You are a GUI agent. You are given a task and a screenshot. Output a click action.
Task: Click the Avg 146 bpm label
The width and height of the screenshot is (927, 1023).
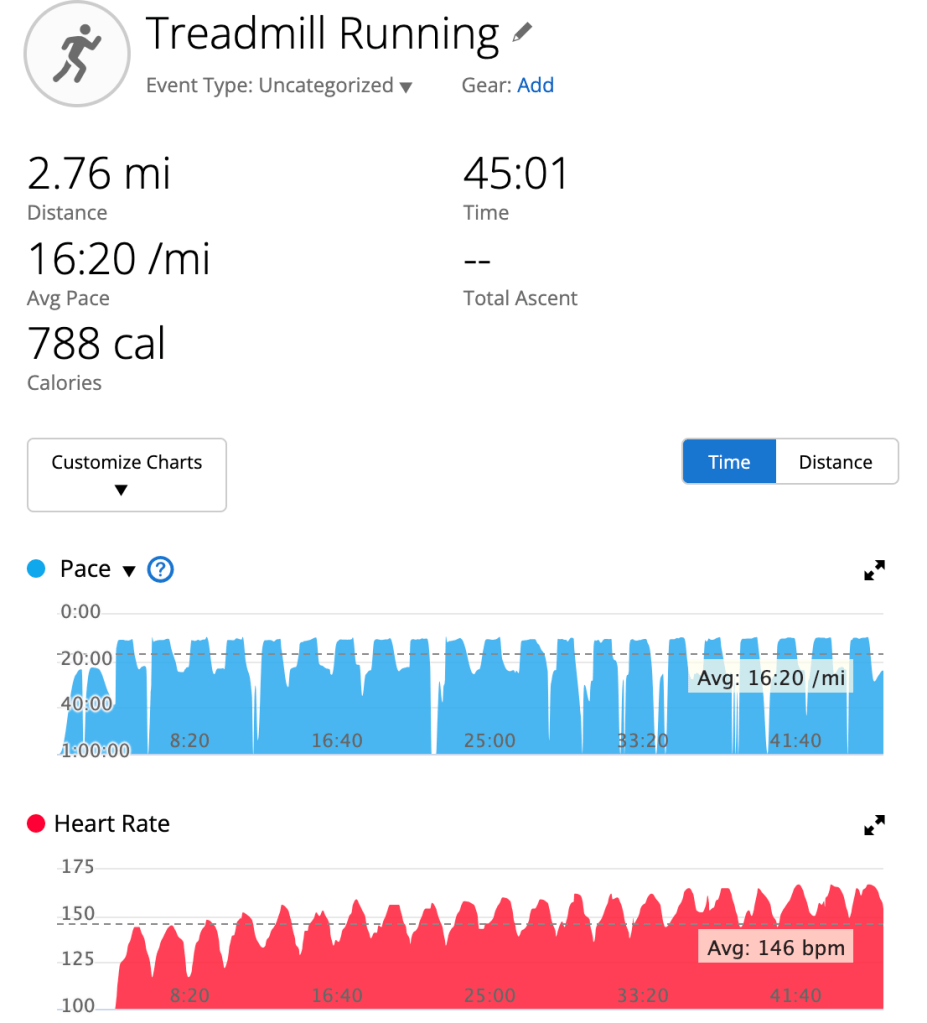(x=776, y=948)
